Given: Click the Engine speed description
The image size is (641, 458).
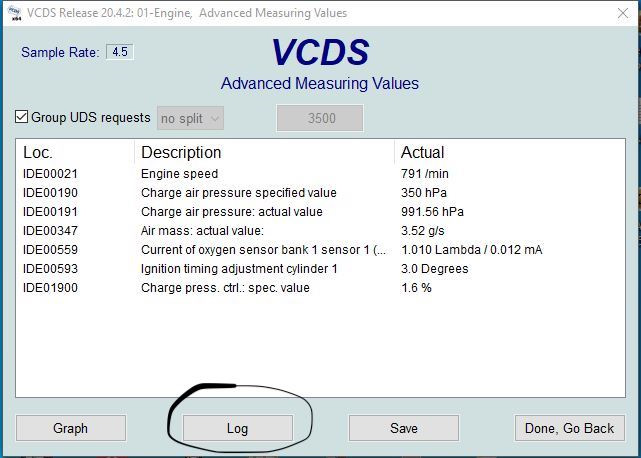Looking at the screenshot, I should pyautogui.click(x=179, y=174).
